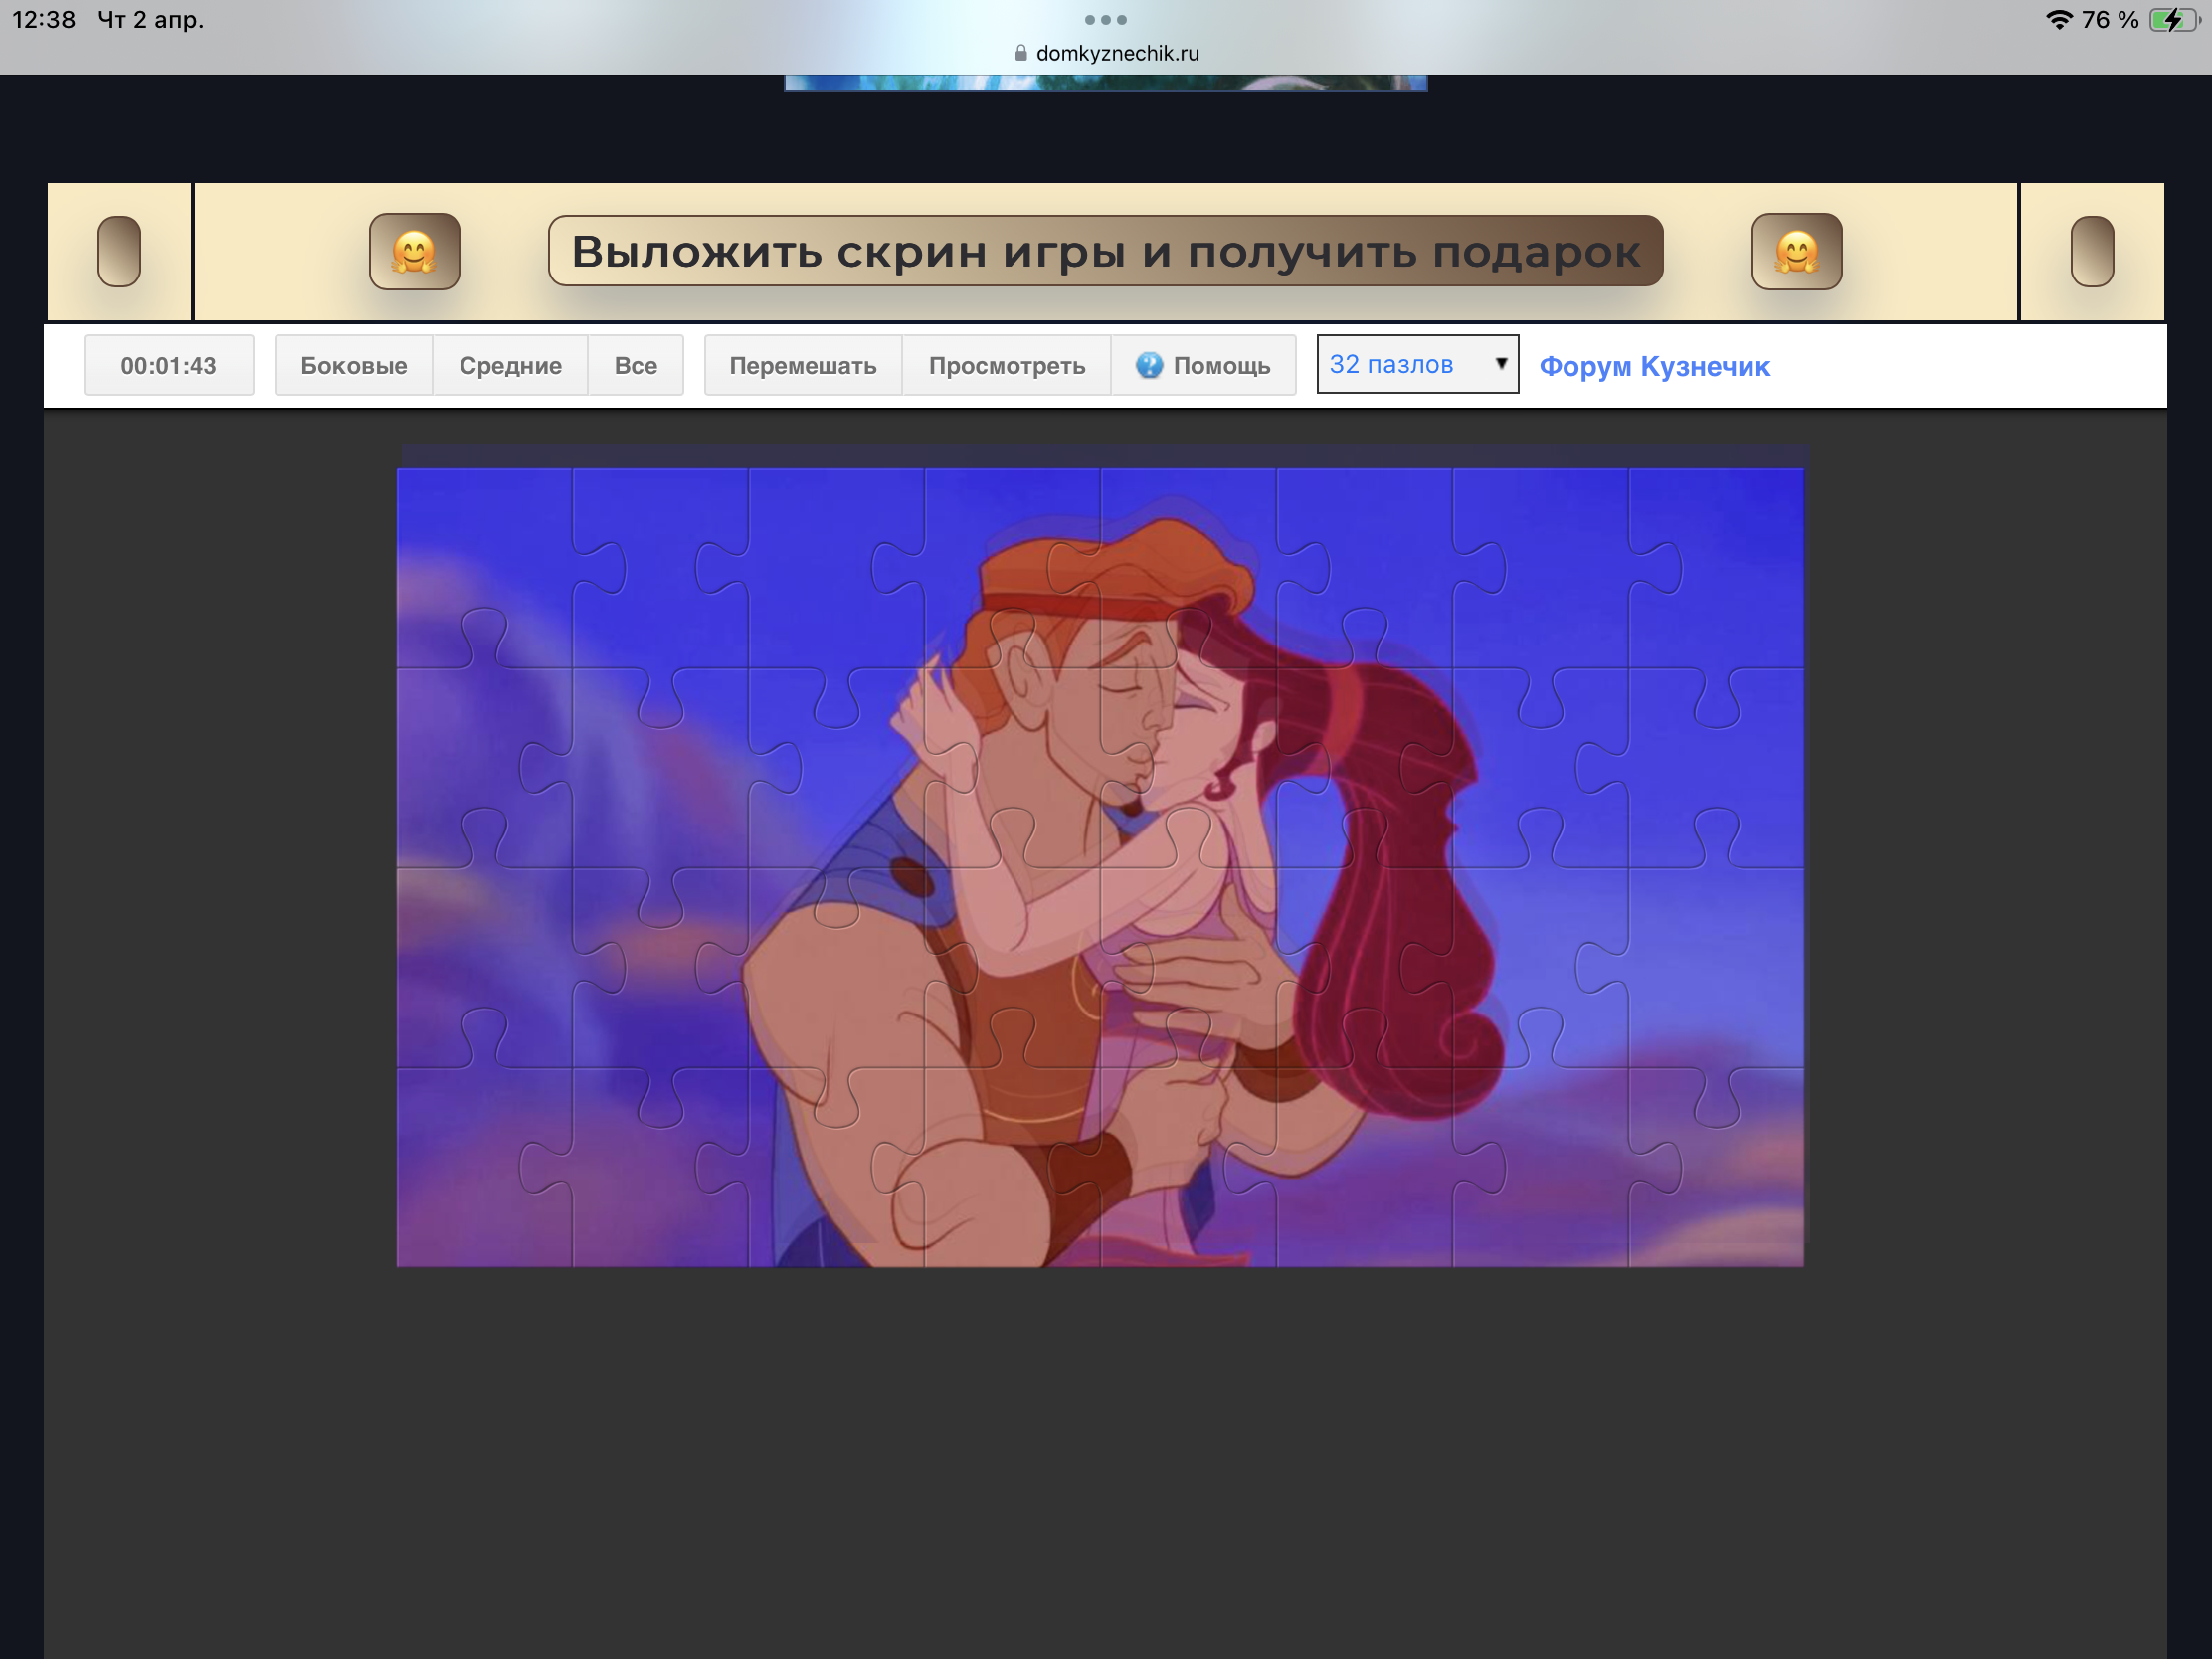
Task: Show Все puzzle pieces
Action: click(635, 365)
